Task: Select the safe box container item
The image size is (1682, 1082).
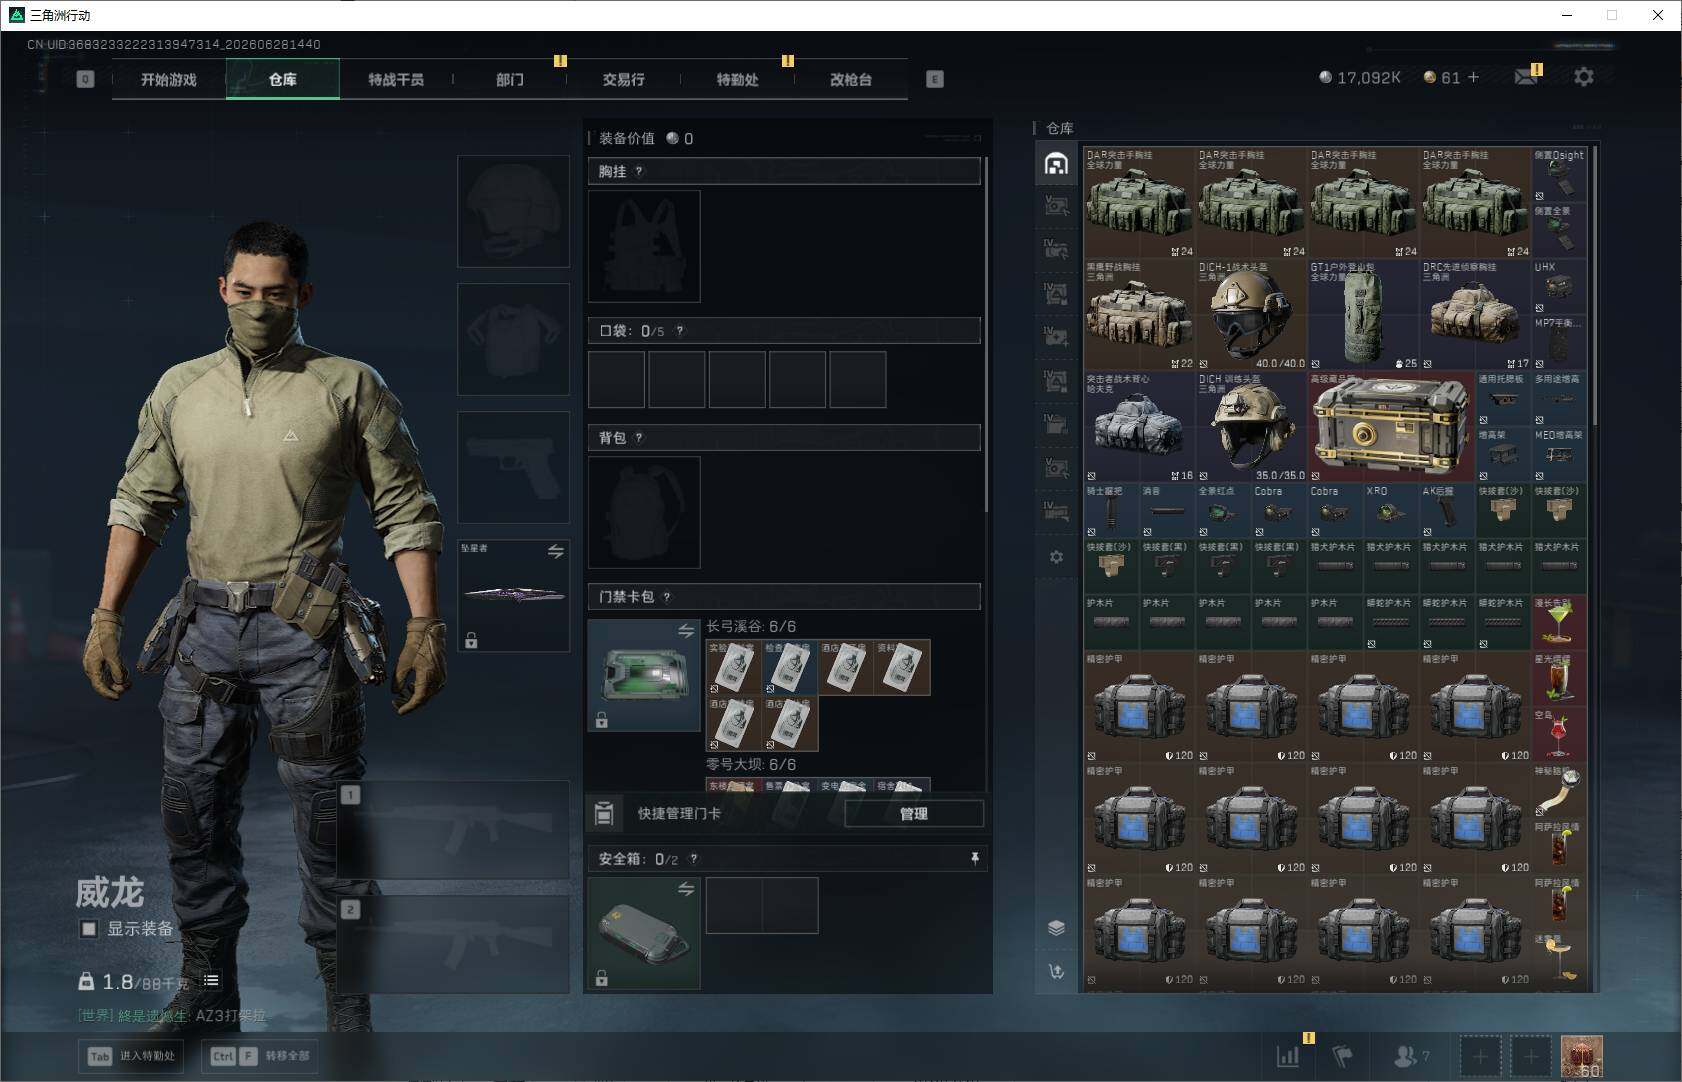Action: click(644, 933)
